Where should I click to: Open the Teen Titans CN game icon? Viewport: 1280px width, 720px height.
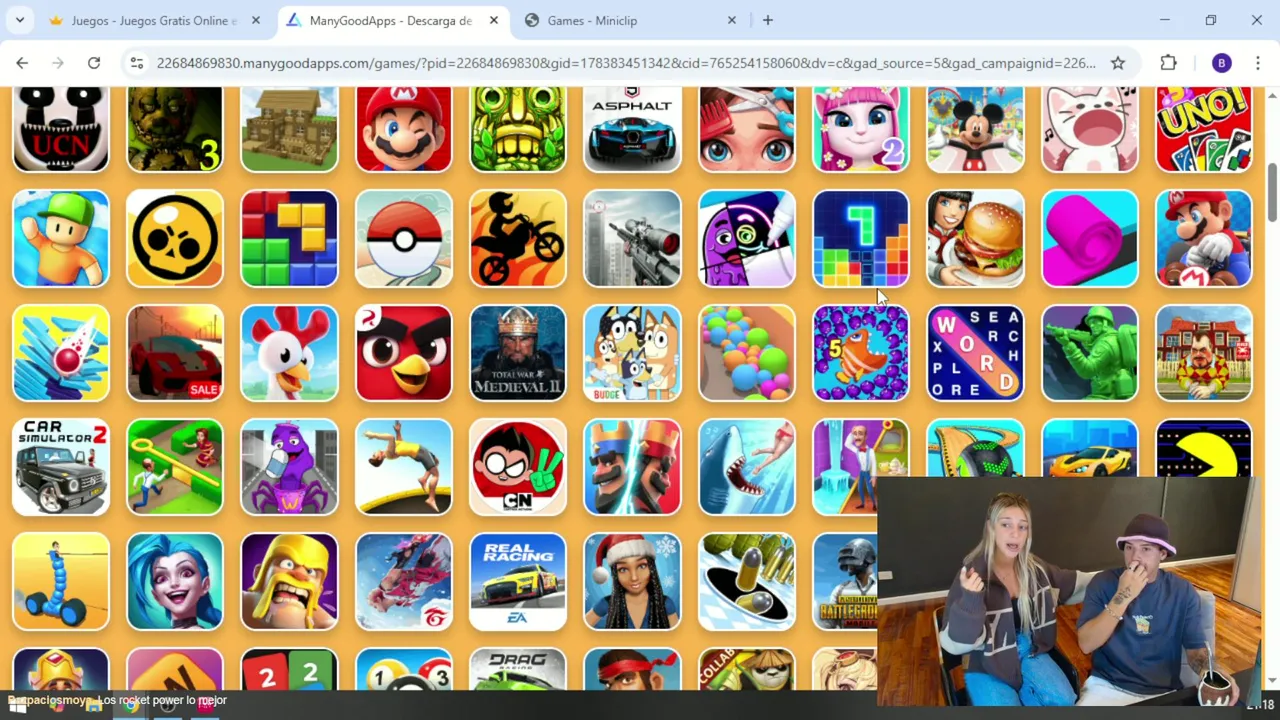[x=518, y=467]
